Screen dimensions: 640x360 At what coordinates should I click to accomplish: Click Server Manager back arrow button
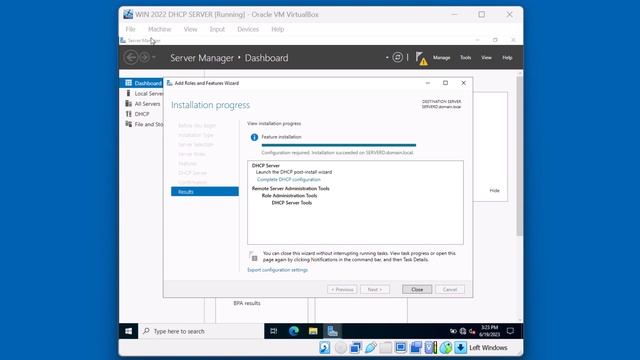(x=131, y=58)
